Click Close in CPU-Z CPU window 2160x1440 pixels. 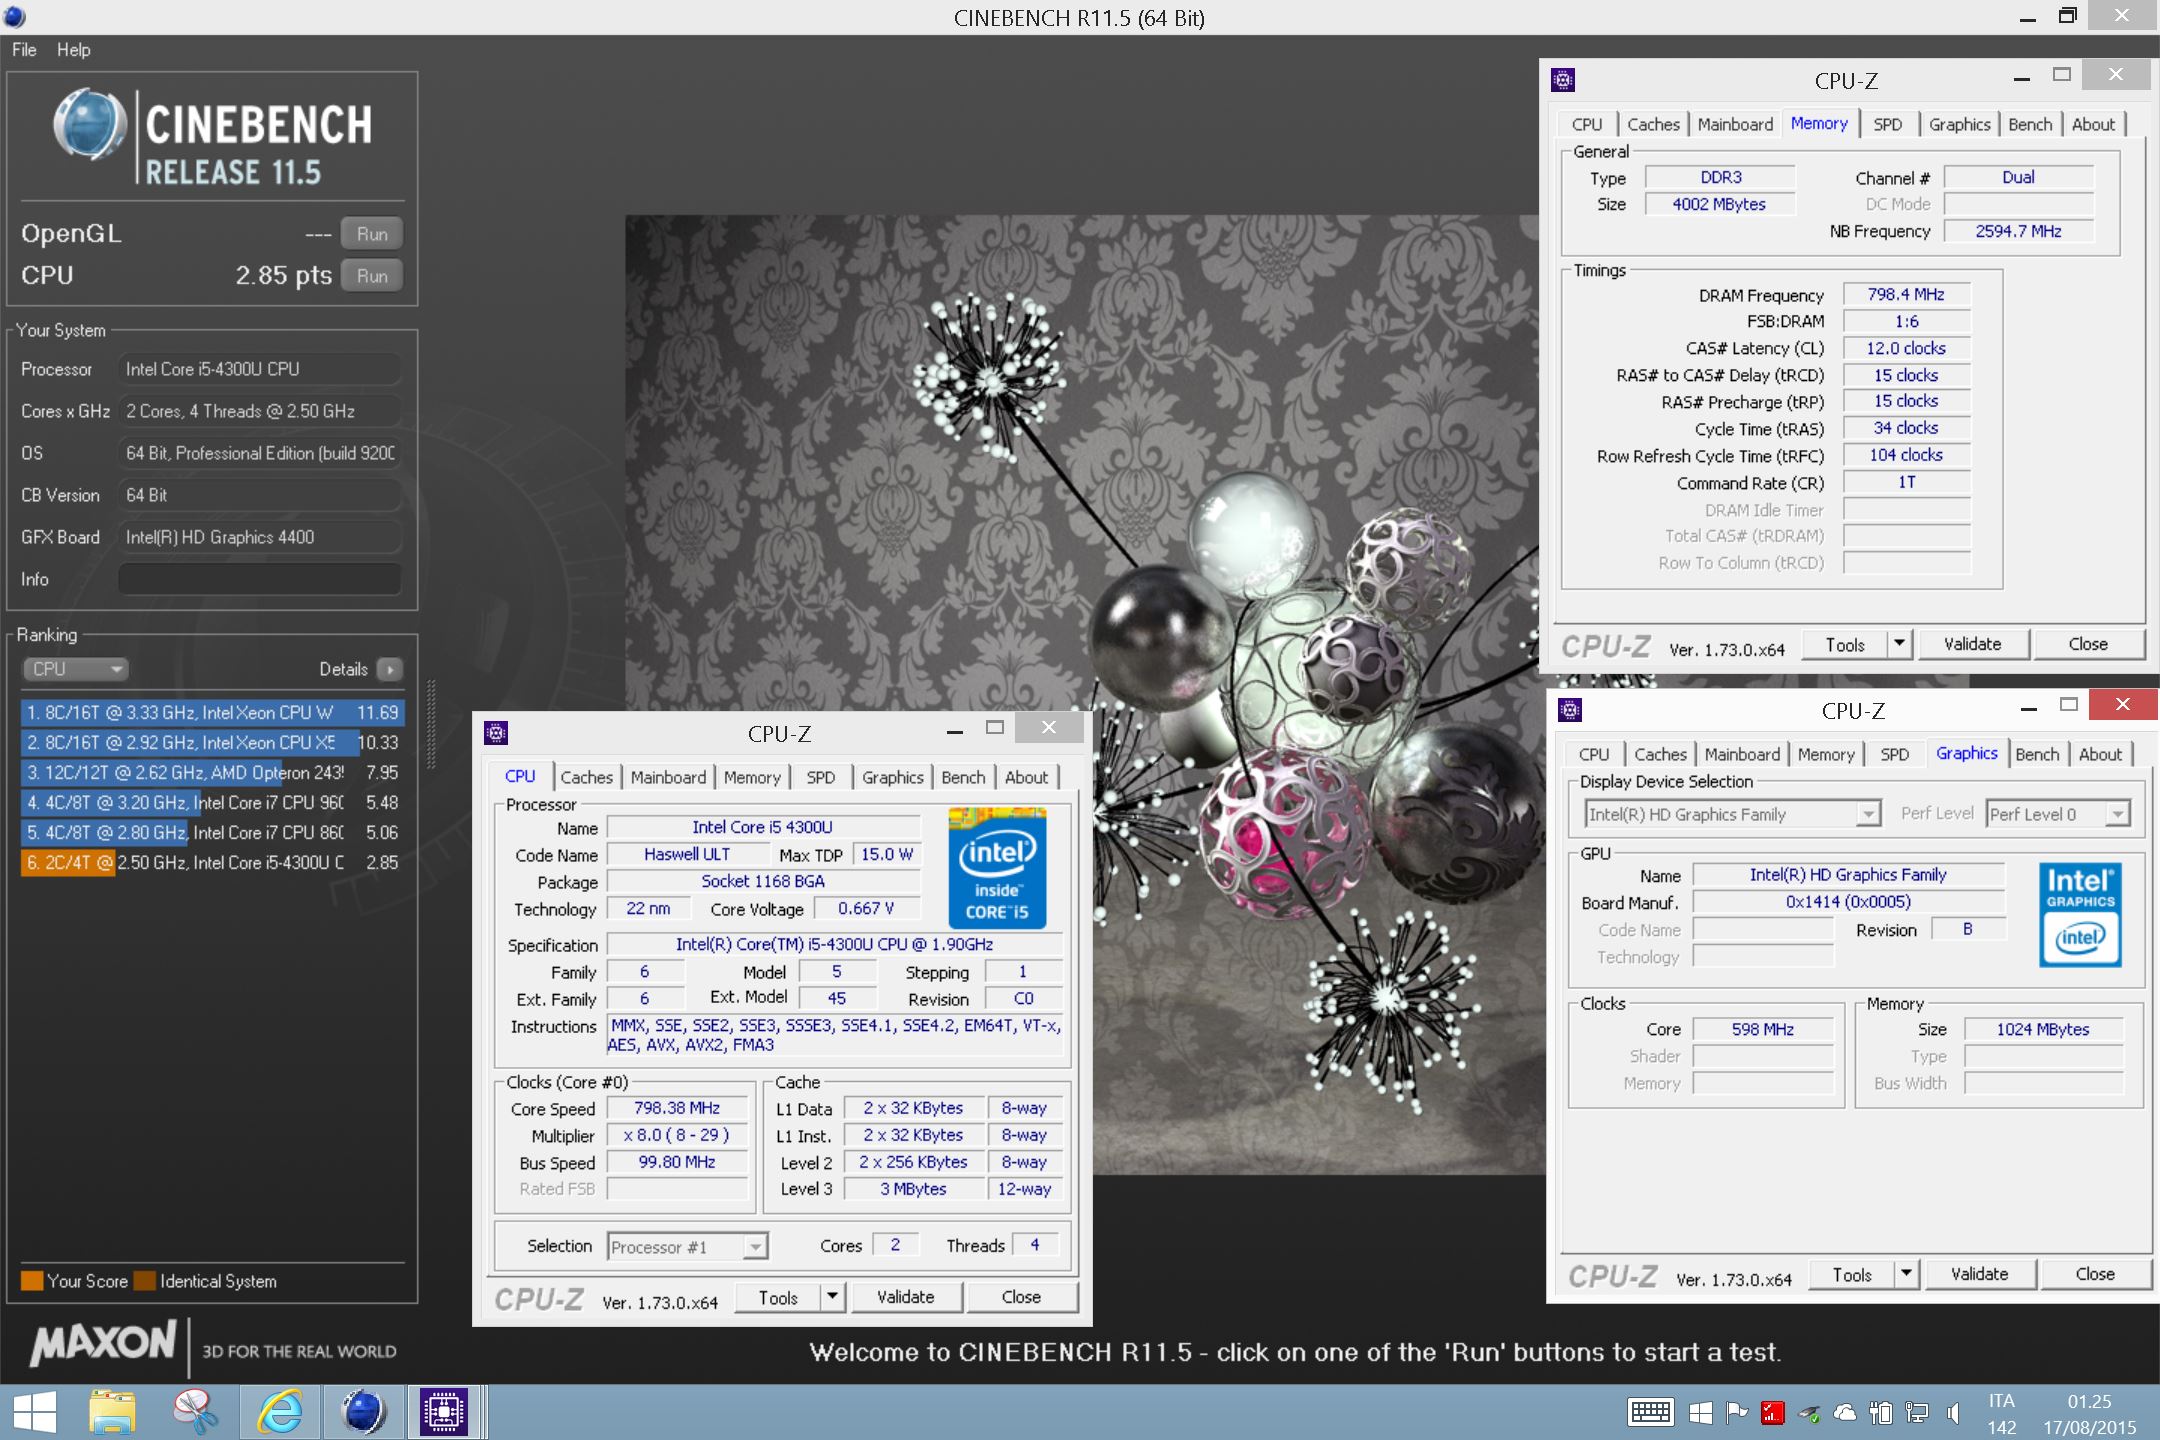click(1021, 1297)
